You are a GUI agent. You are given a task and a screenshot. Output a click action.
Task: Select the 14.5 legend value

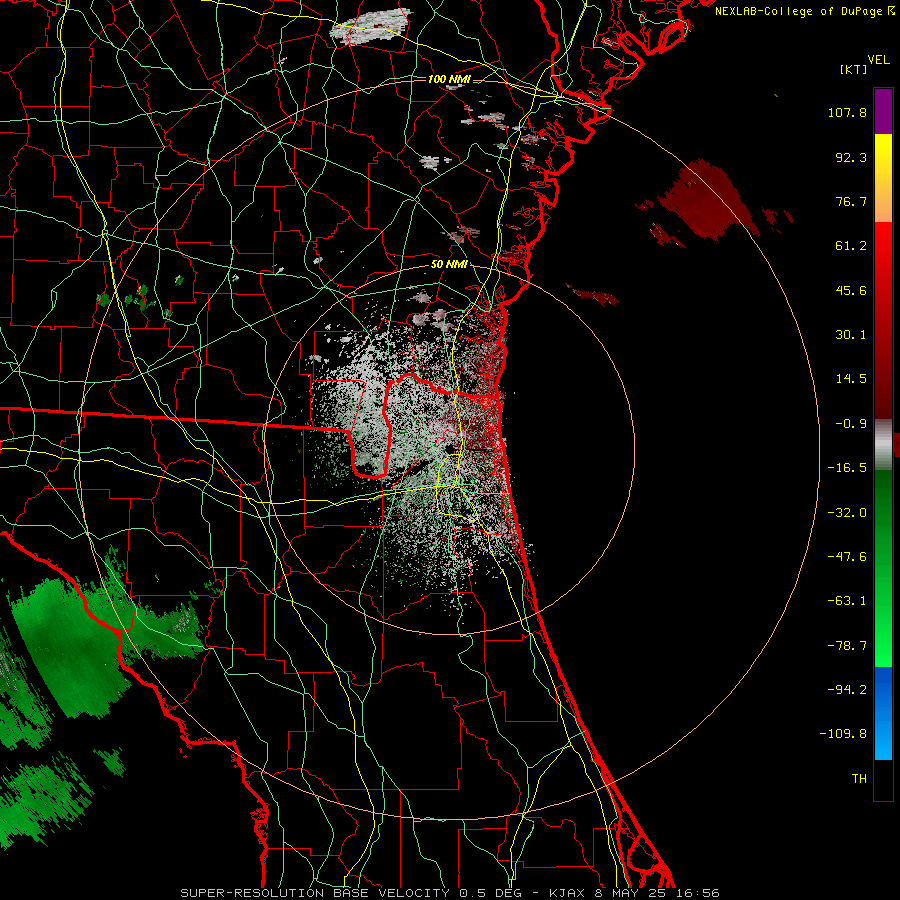(851, 379)
